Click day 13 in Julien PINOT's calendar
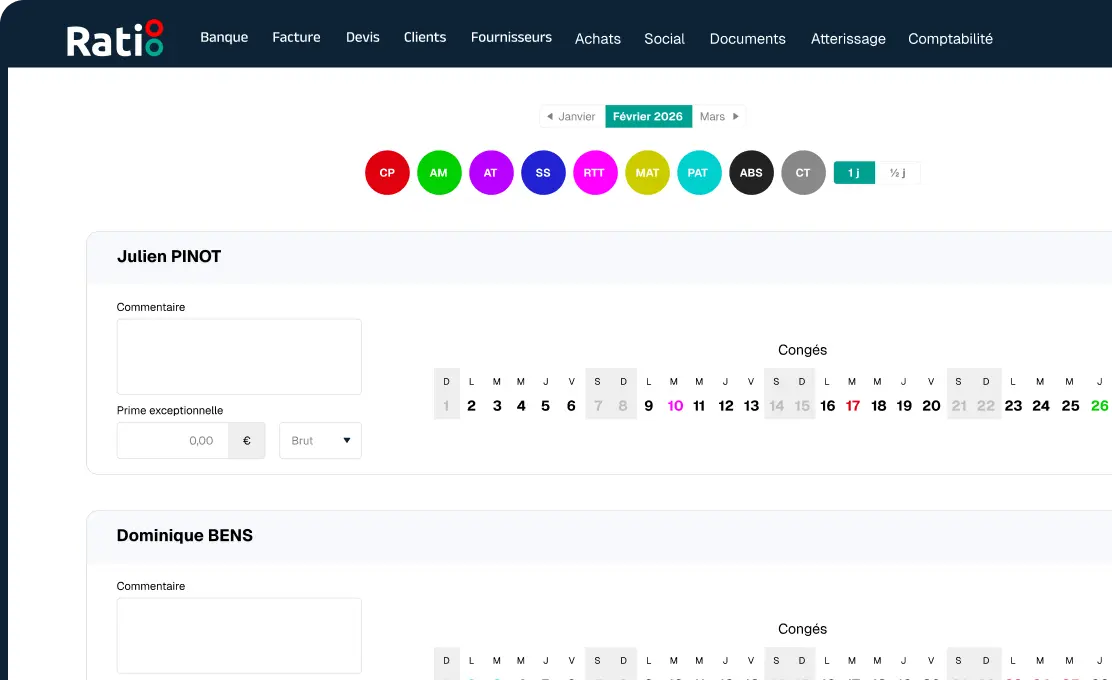The width and height of the screenshot is (1112, 680). coord(751,406)
